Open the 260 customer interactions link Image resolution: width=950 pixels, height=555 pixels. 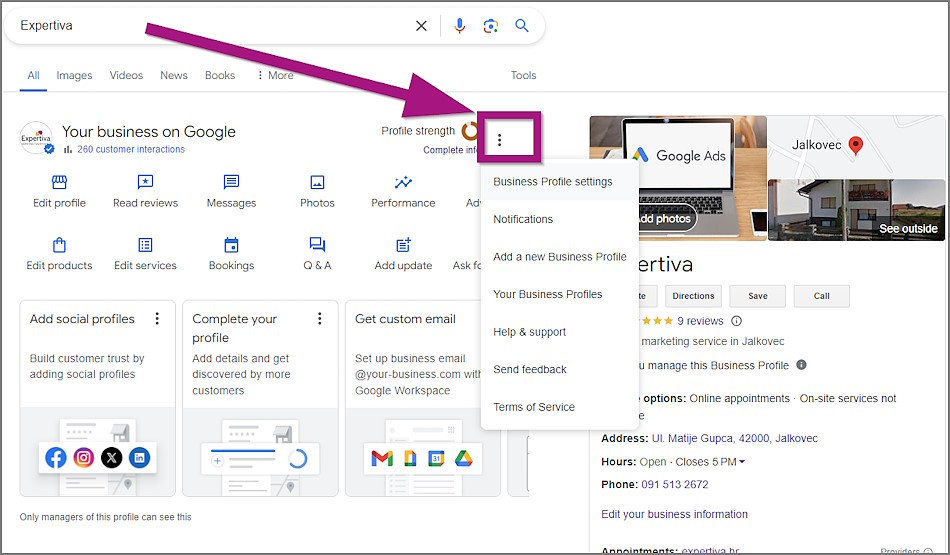tap(131, 149)
